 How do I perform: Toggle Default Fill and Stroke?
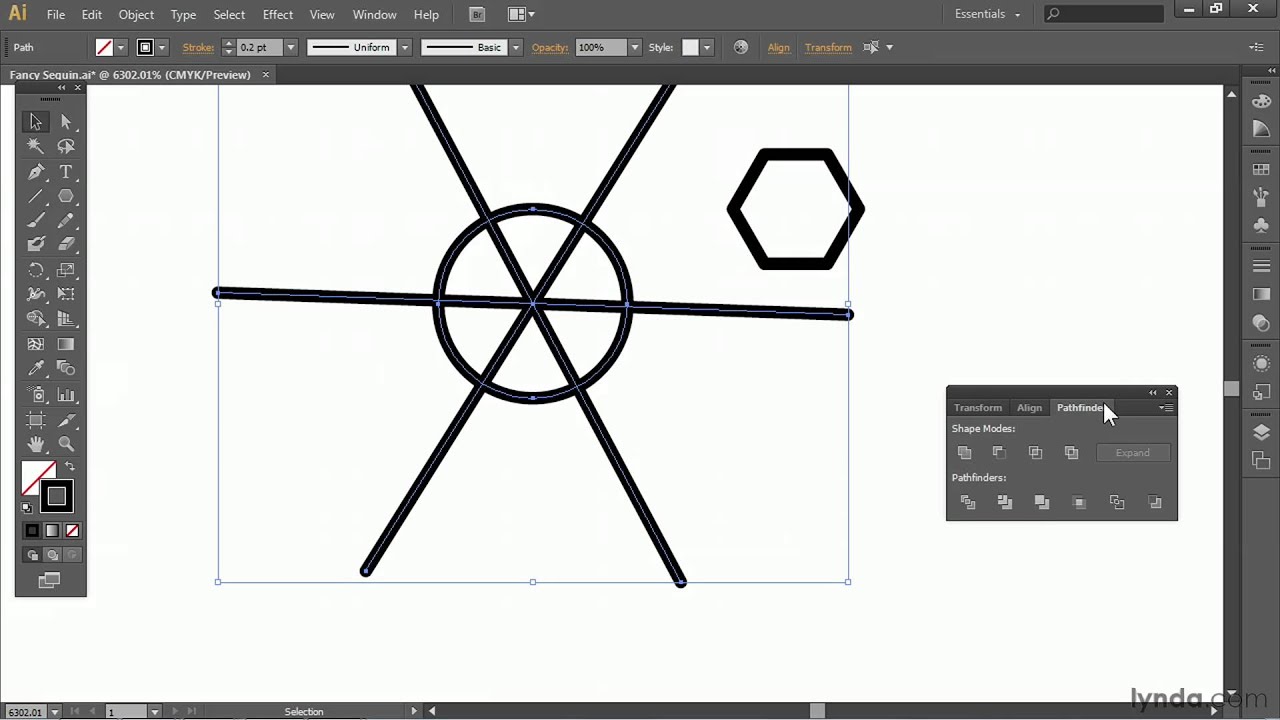[27, 508]
